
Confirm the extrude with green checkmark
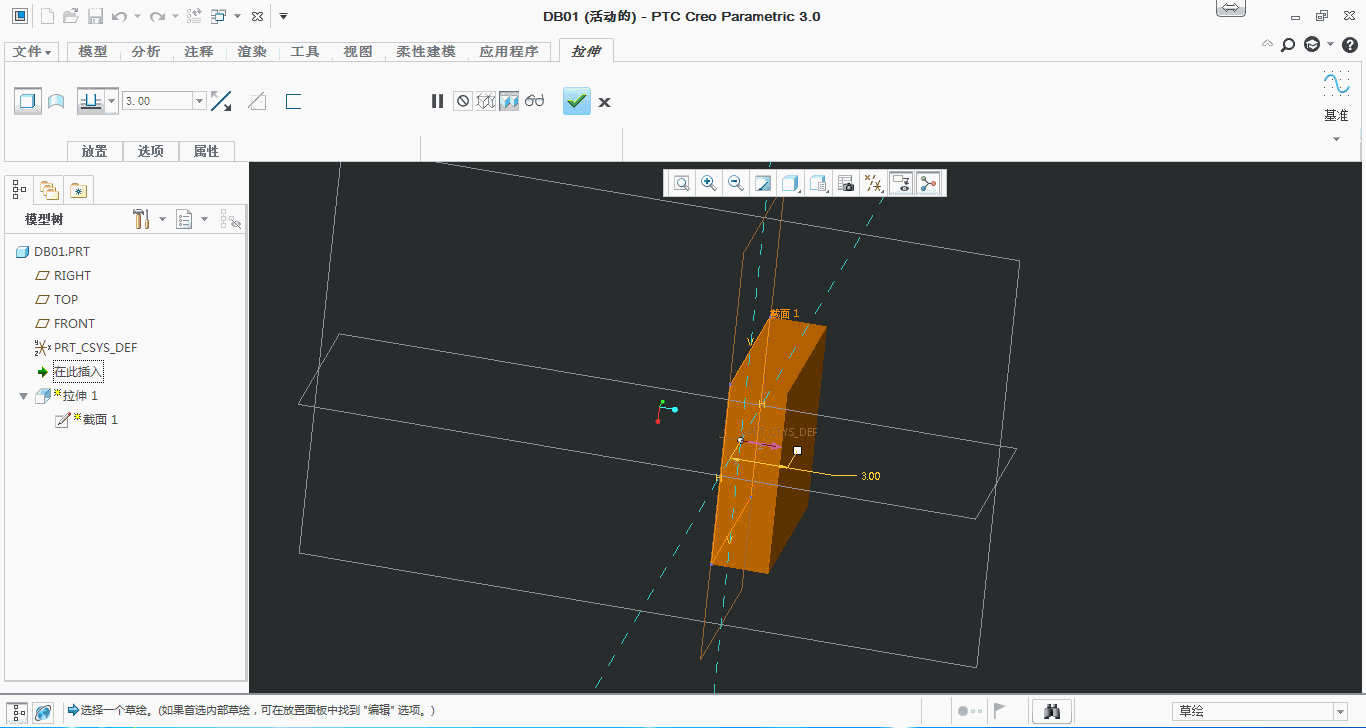[x=577, y=101]
